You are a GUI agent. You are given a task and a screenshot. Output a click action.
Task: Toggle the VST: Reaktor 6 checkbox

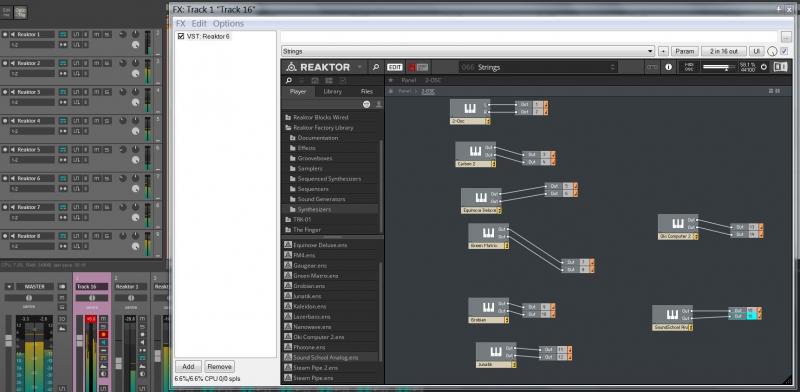(181, 36)
